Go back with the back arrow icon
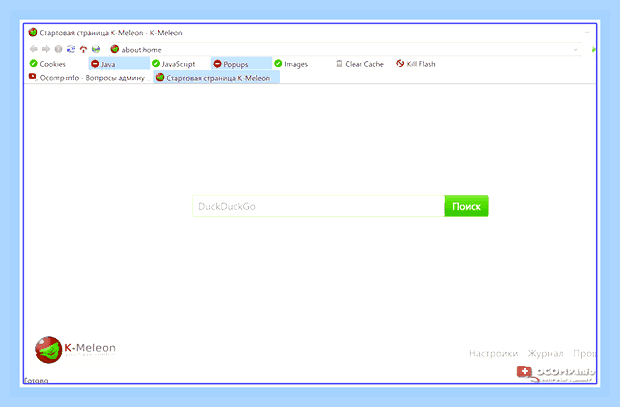This screenshot has height=407, width=620. click(34, 49)
